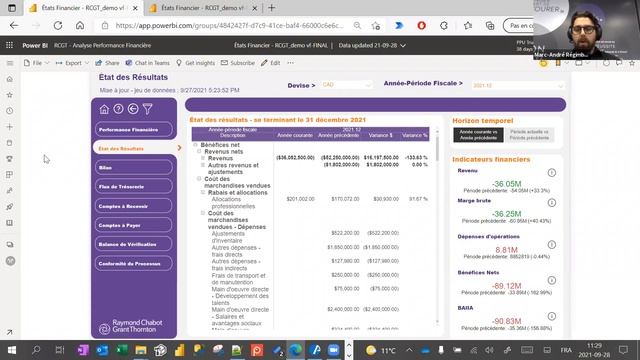Go to Bilan page
The height and width of the screenshot is (360, 640).
pos(134,168)
